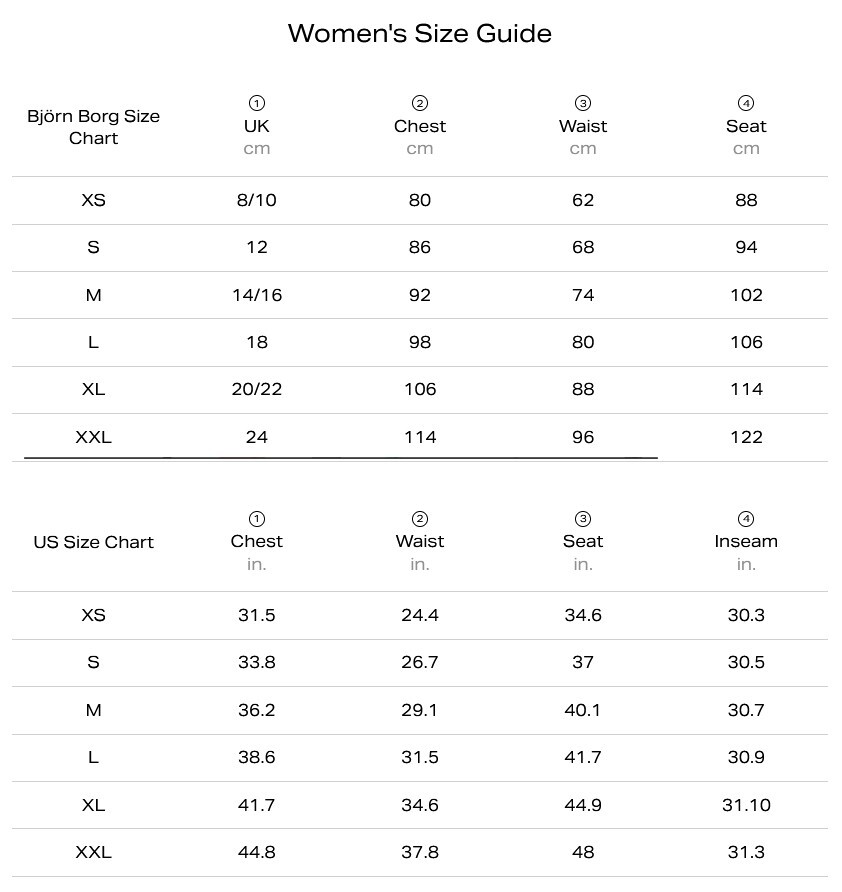Select the US Size Chart heading
842x892 pixels.
pos(93,542)
